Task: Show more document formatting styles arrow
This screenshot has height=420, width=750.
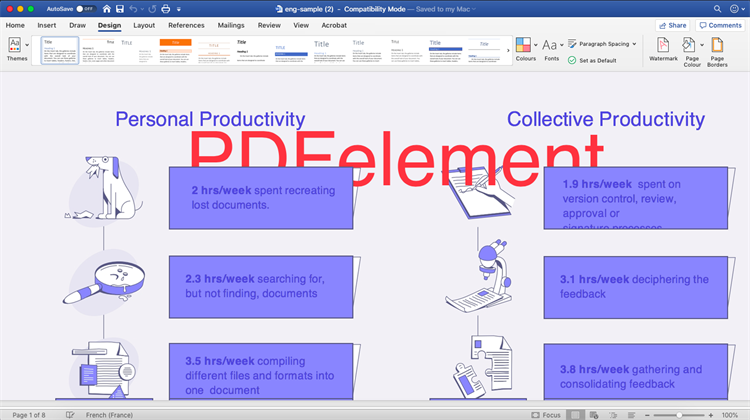Action: click(508, 50)
